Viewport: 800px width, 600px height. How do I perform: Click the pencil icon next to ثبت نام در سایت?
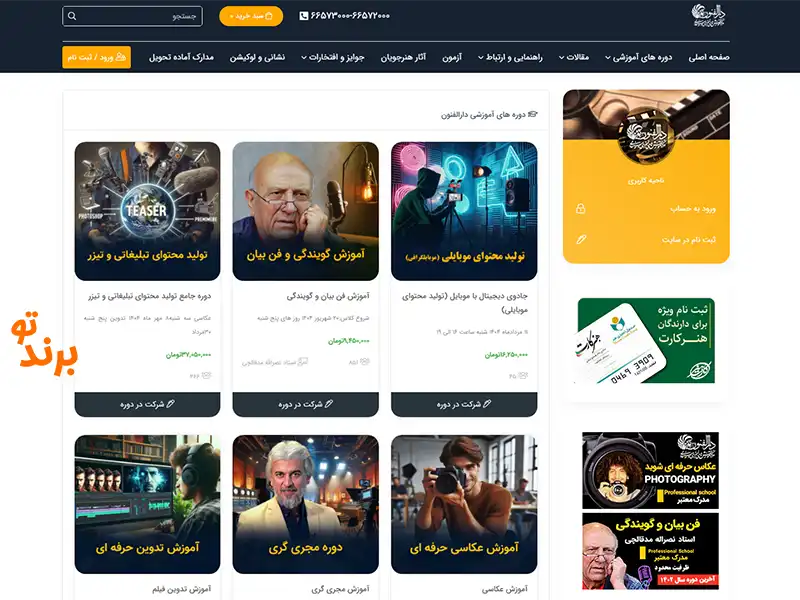pyautogui.click(x=581, y=239)
